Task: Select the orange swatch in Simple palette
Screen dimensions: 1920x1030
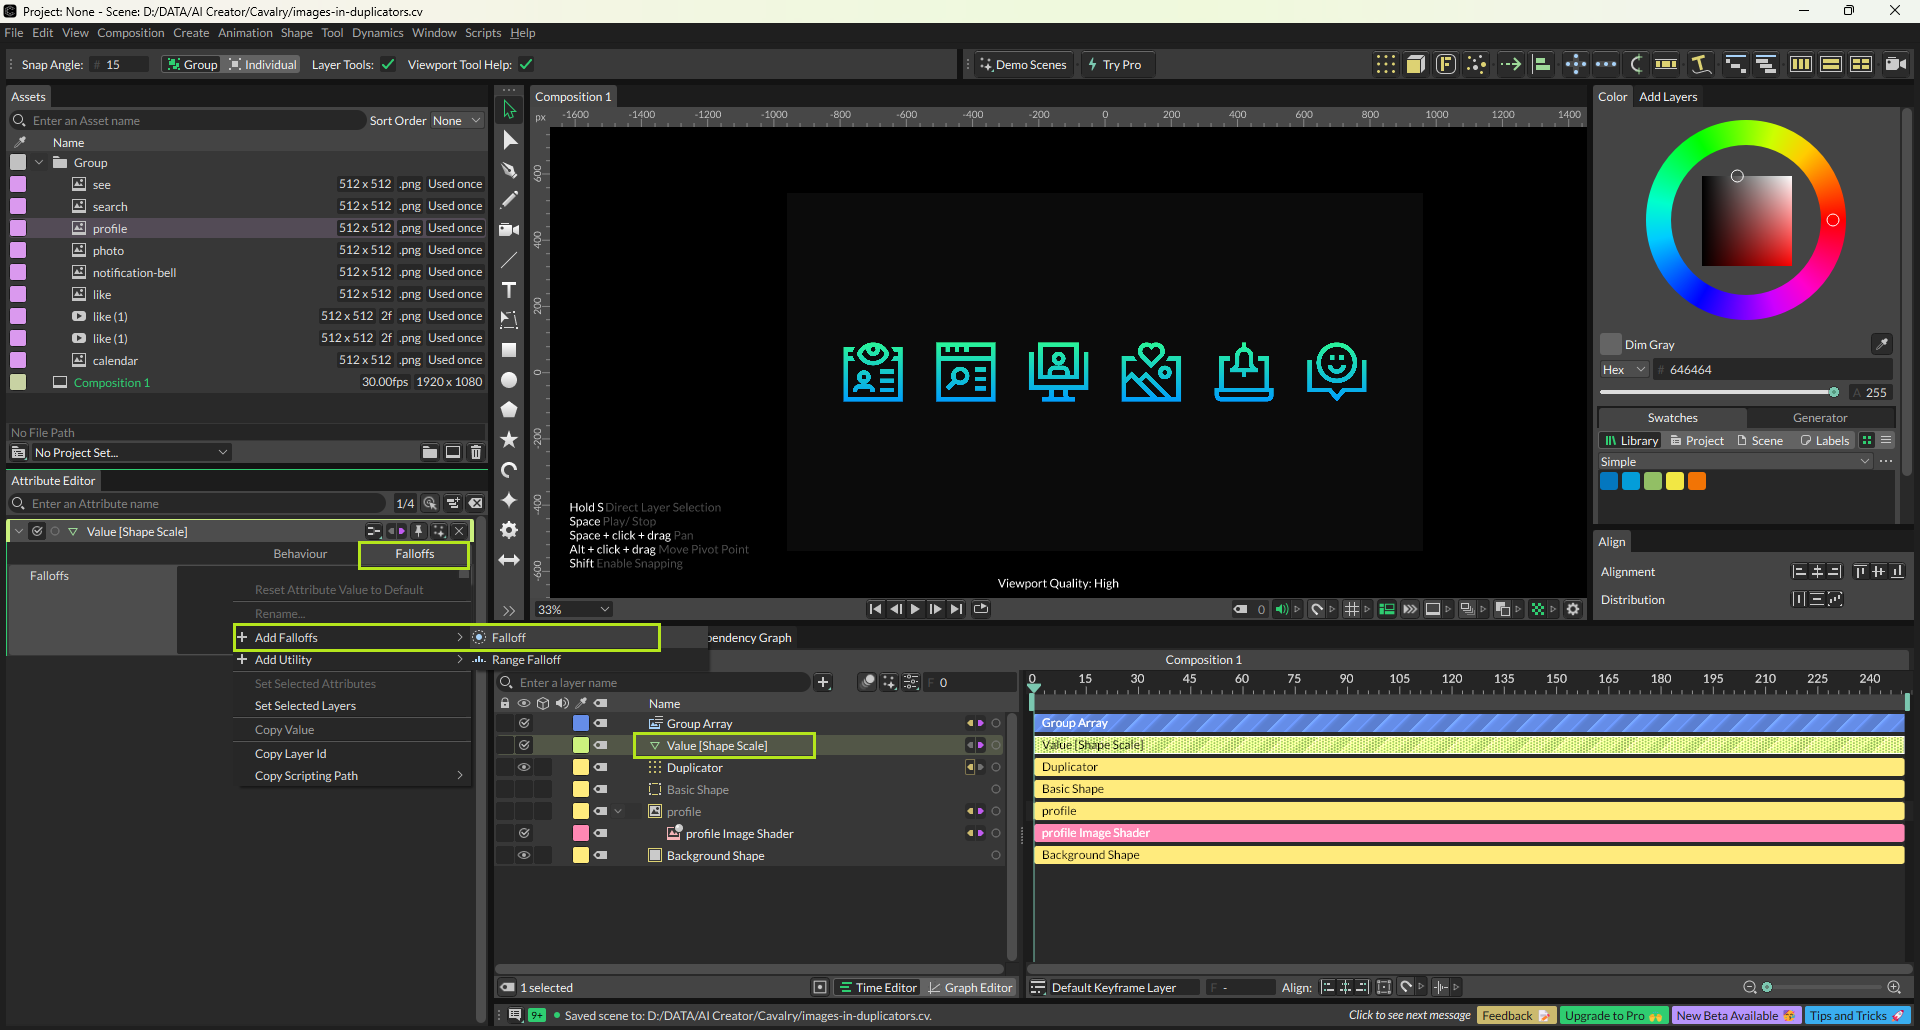Action: coord(1696,481)
